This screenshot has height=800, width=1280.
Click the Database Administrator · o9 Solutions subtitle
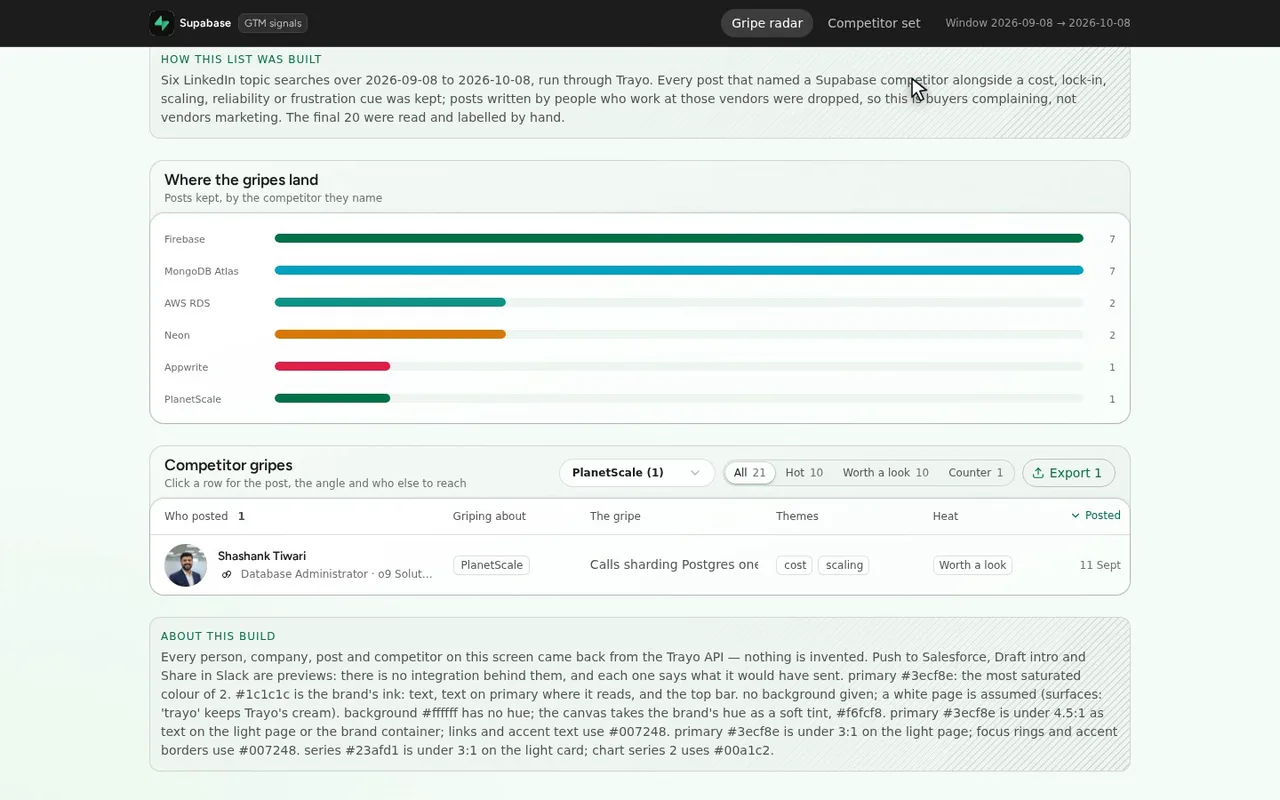coord(336,575)
